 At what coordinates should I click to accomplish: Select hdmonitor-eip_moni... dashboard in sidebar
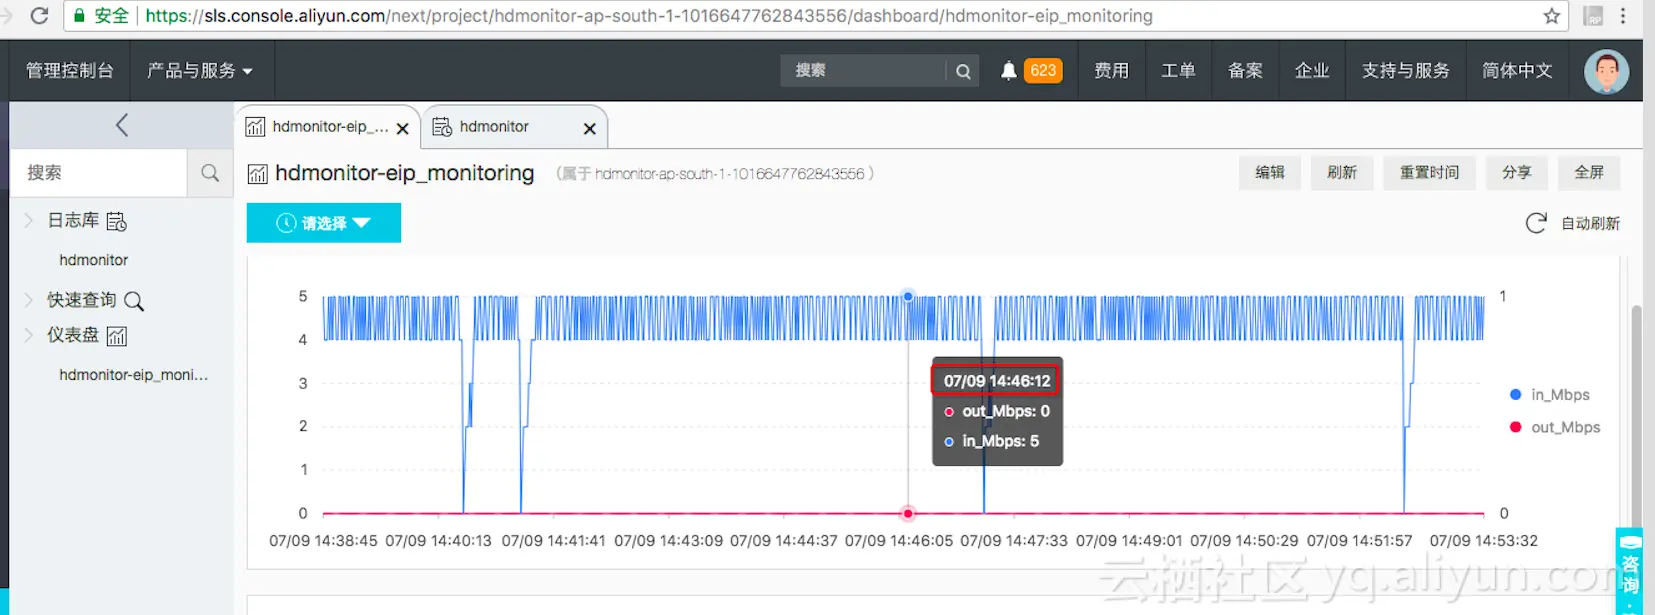pyautogui.click(x=134, y=375)
